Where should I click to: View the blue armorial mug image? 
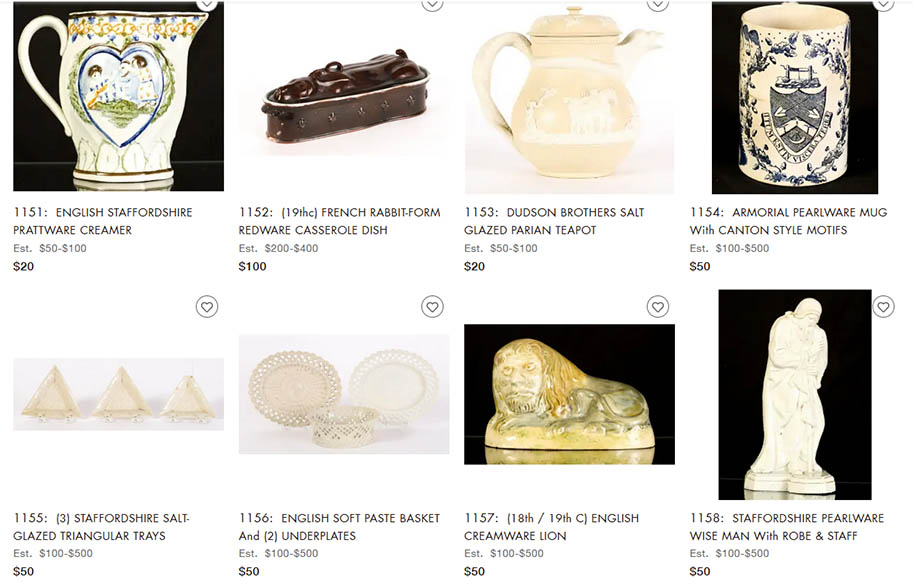click(x=795, y=98)
